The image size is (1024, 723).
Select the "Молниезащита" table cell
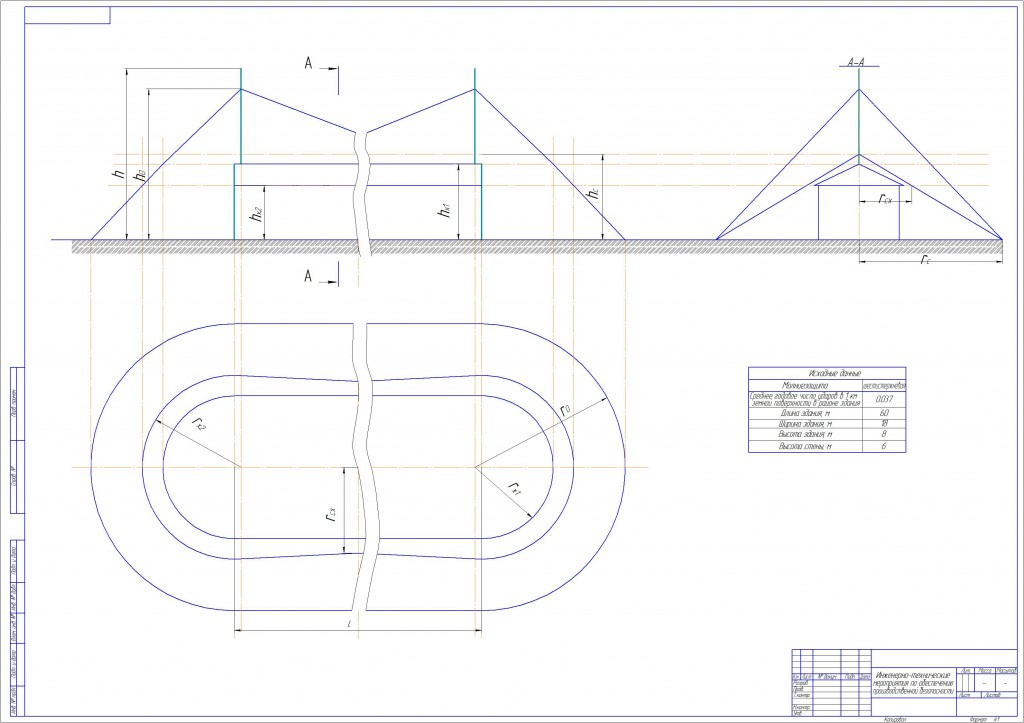(805, 386)
